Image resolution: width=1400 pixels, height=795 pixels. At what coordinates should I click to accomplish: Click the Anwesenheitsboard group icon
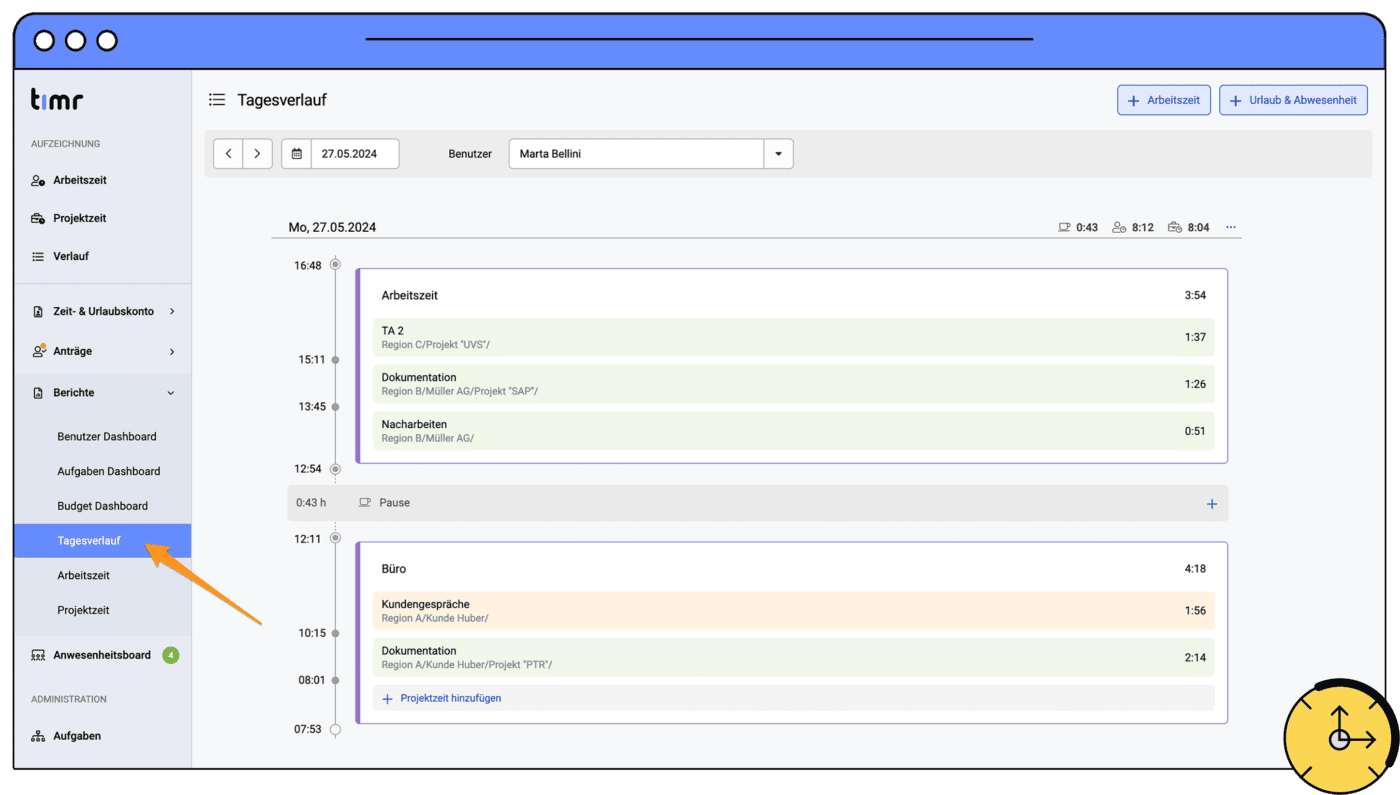[38, 655]
